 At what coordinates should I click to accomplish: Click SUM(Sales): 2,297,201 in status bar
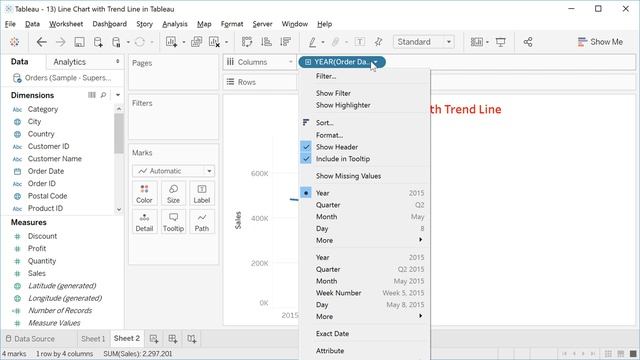click(138, 353)
